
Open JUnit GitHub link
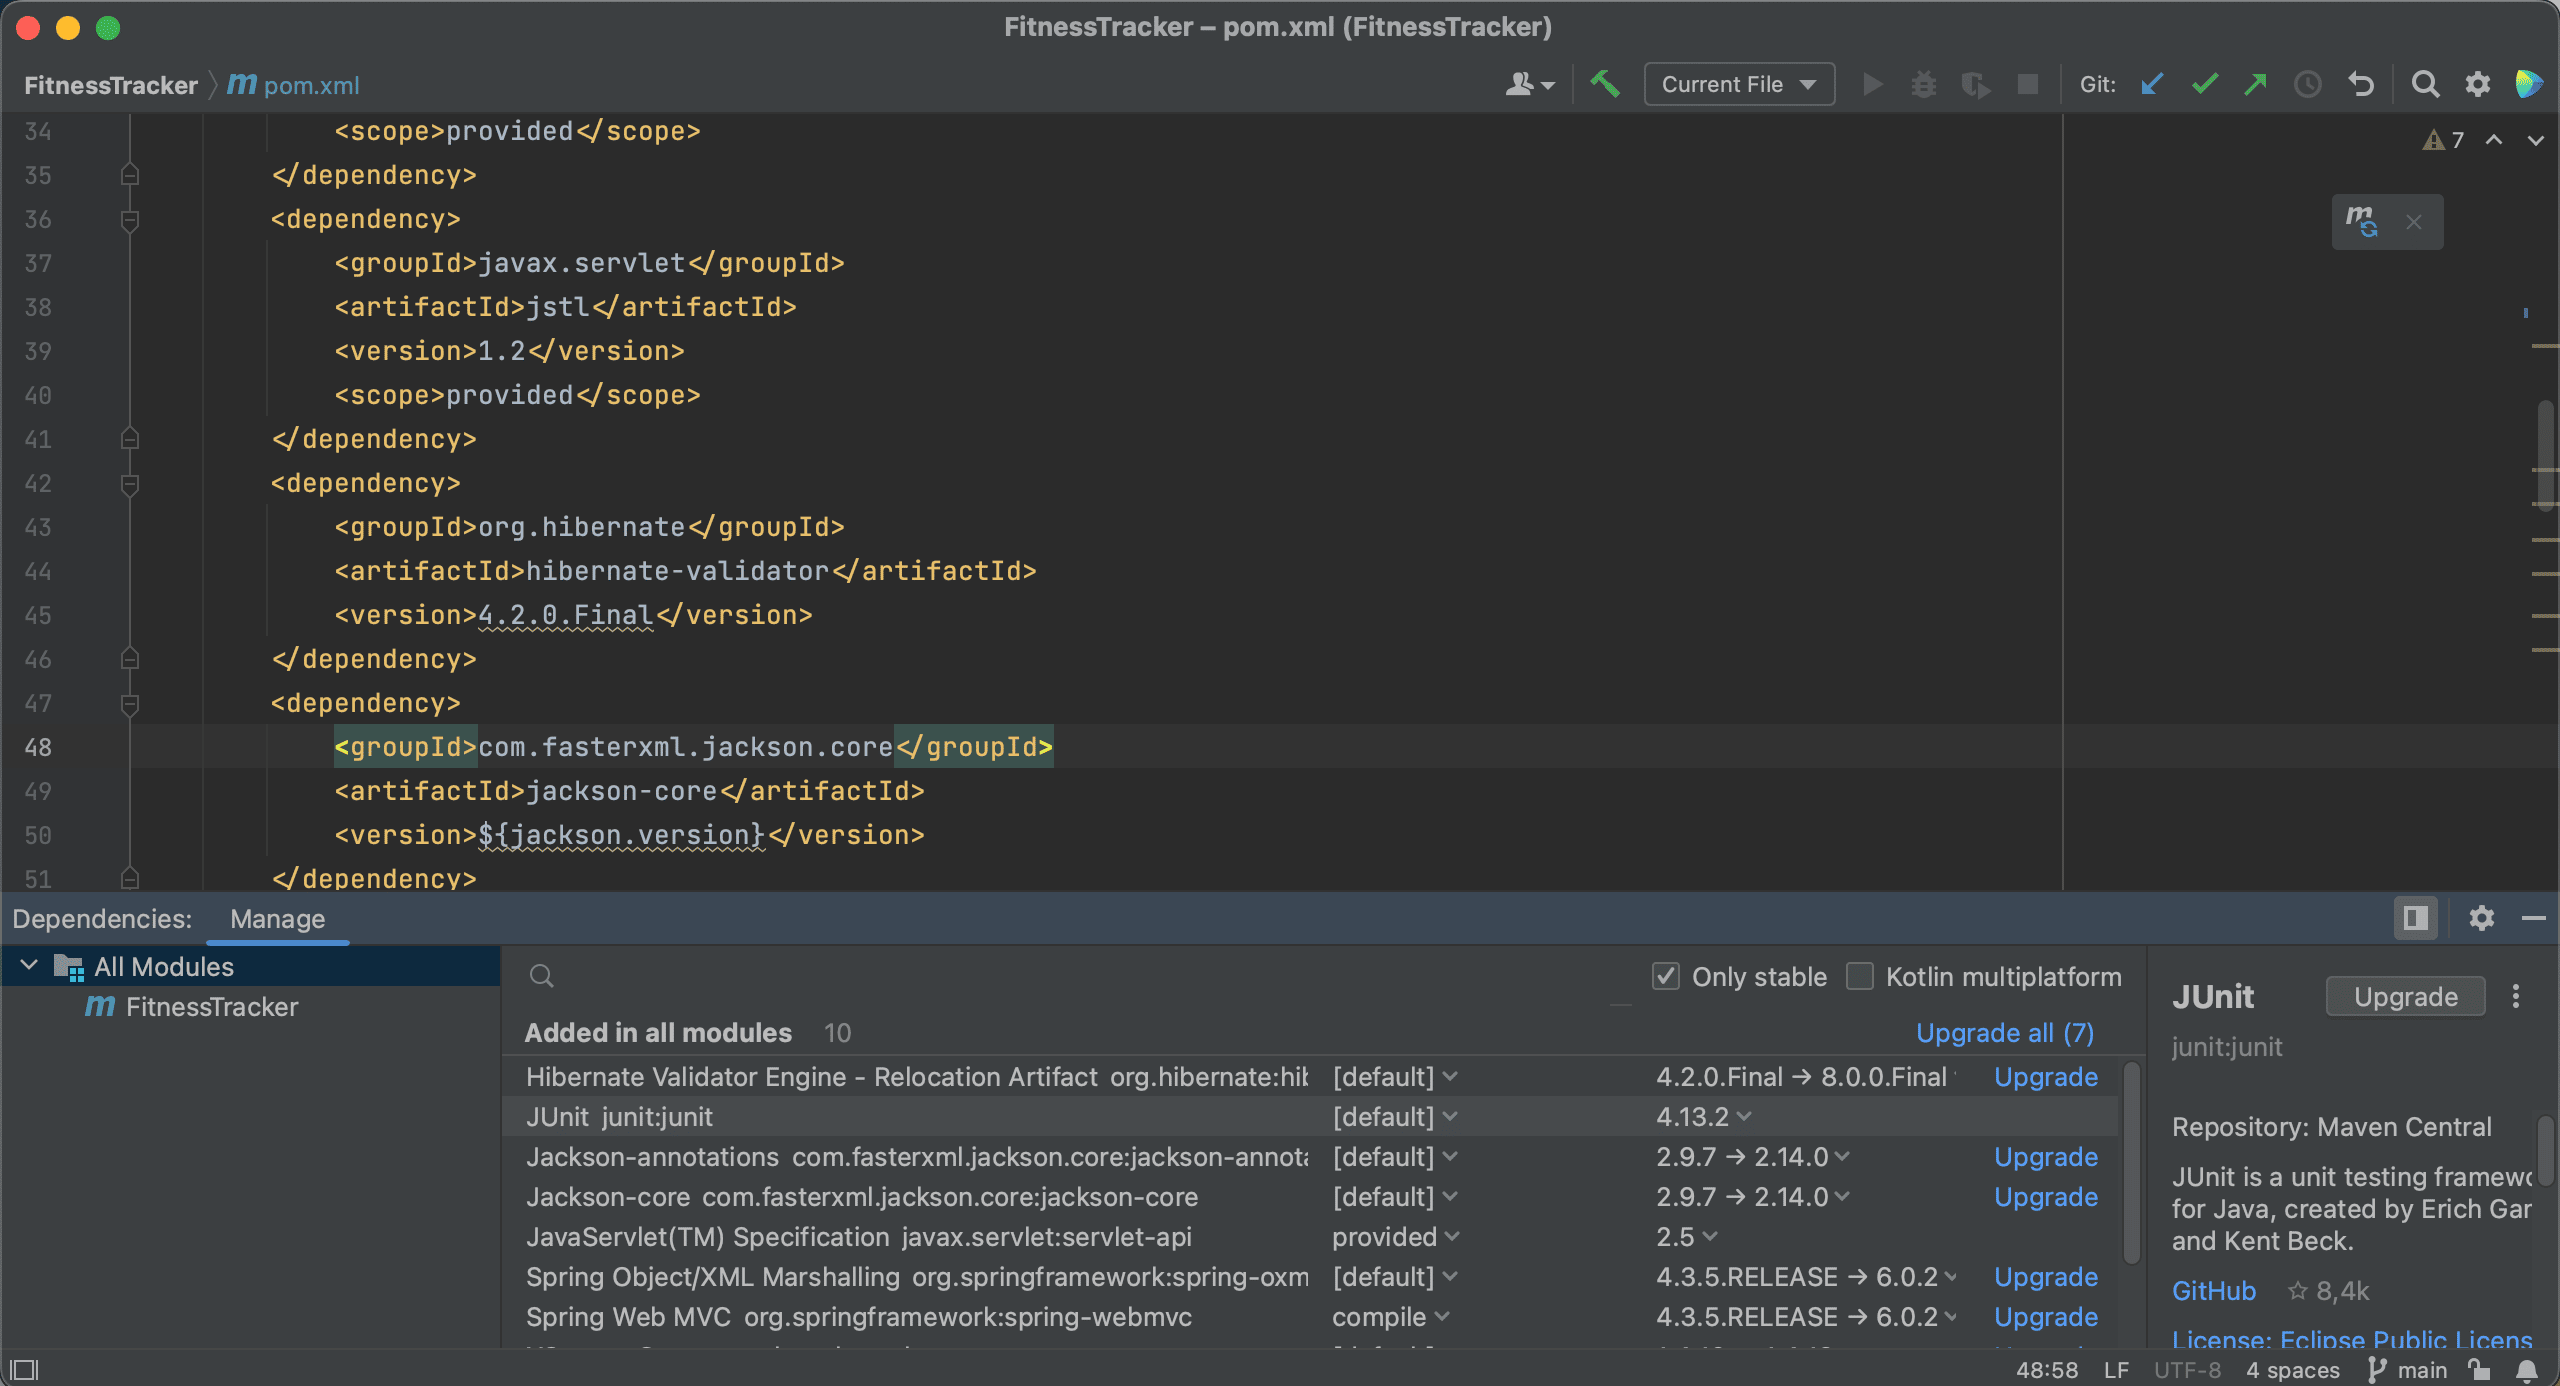click(x=2214, y=1291)
